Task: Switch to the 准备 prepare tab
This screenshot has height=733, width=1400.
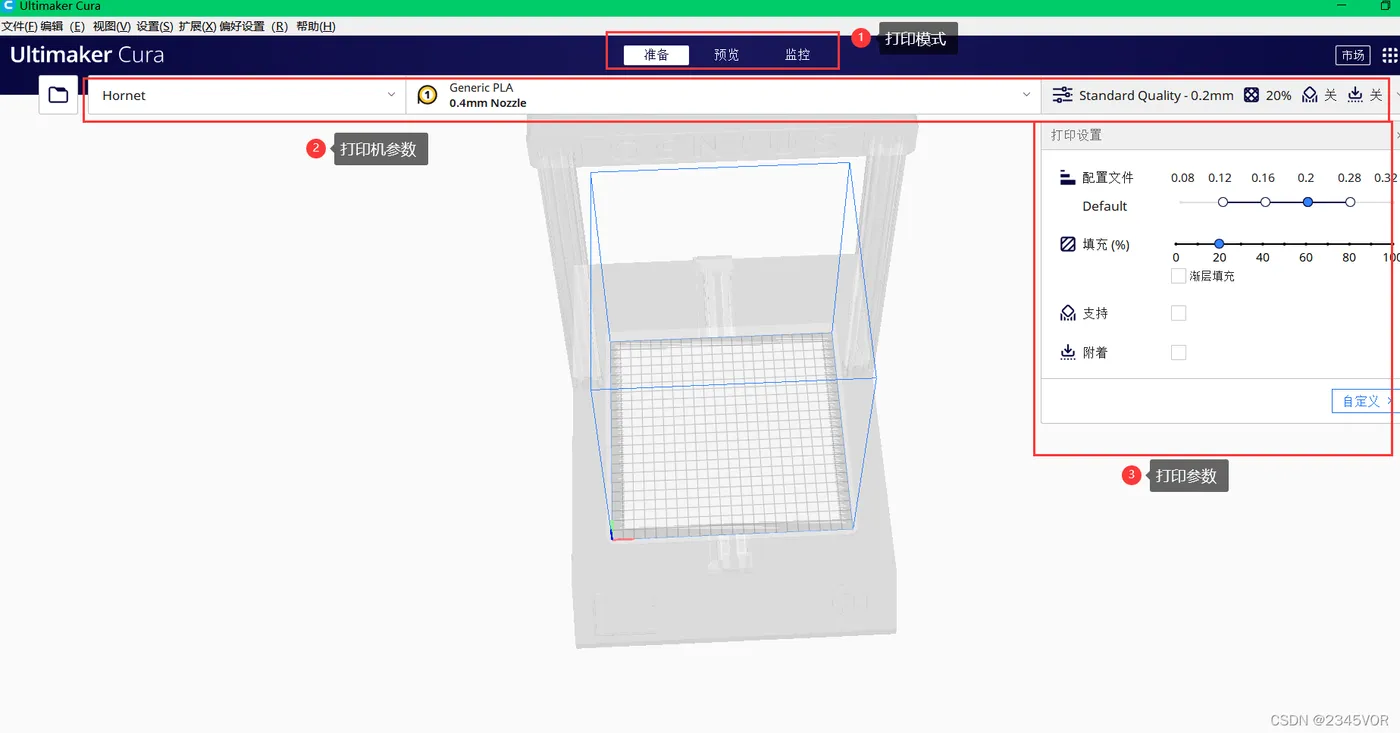Action: pos(656,55)
